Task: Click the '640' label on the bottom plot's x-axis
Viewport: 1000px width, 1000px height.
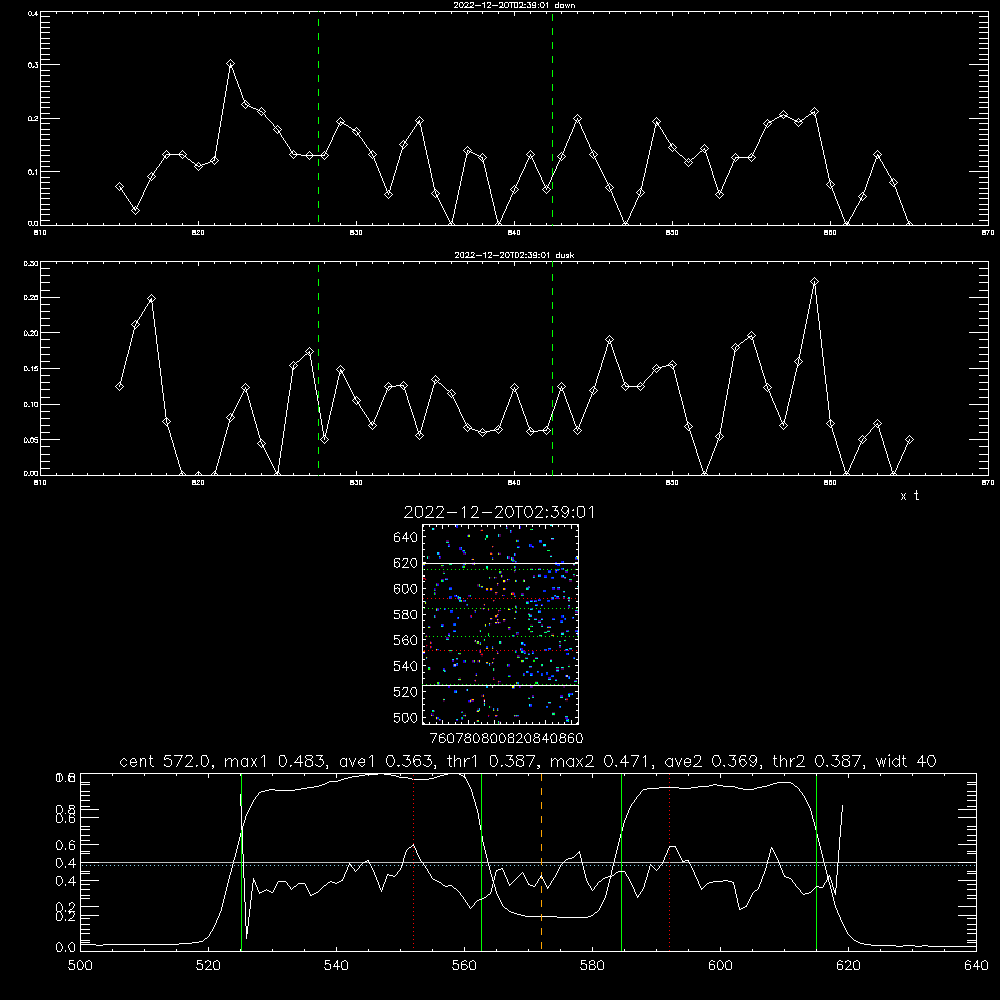Action: [976, 966]
